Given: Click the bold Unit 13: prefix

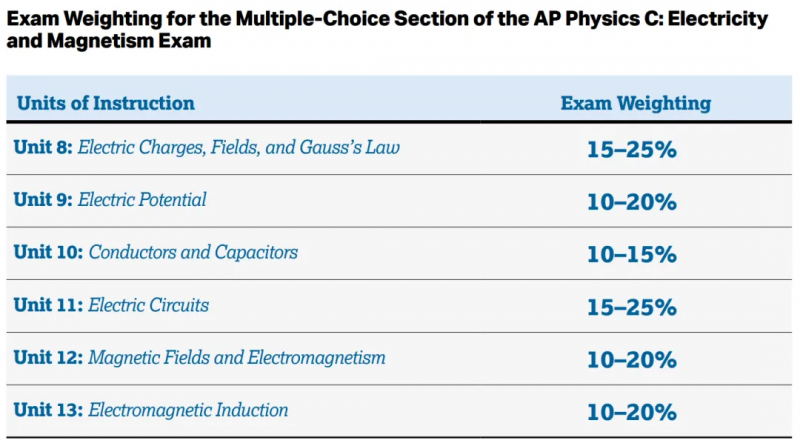Looking at the screenshot, I should (x=48, y=410).
